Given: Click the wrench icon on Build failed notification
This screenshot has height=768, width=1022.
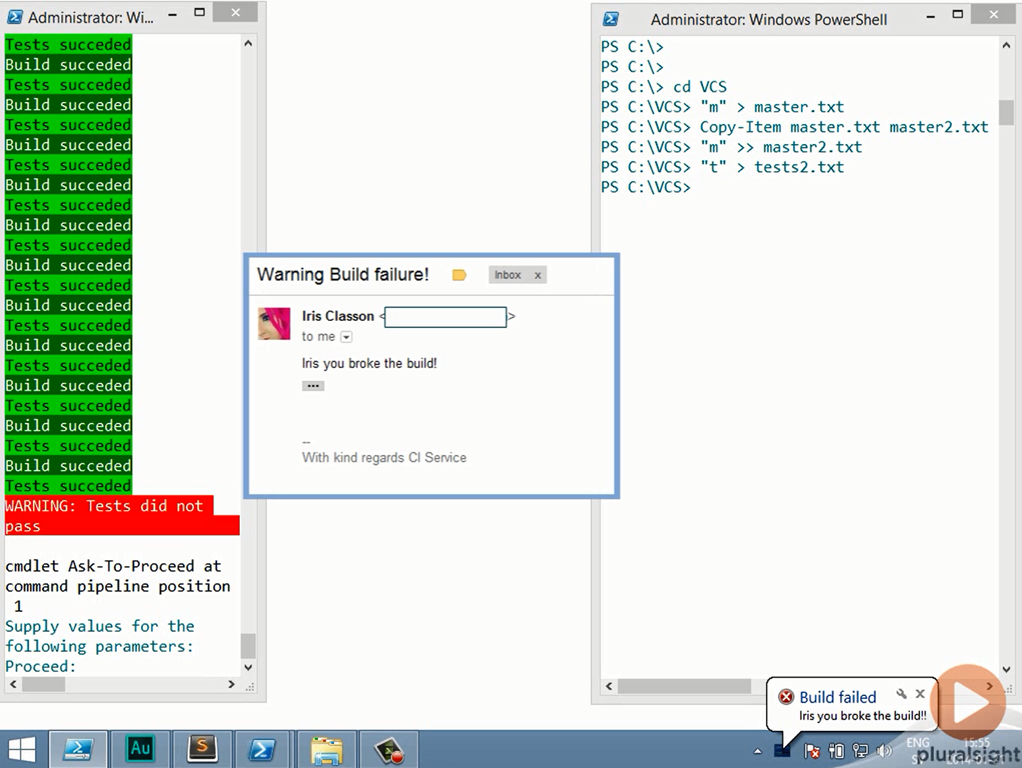Looking at the screenshot, I should coord(902,695).
